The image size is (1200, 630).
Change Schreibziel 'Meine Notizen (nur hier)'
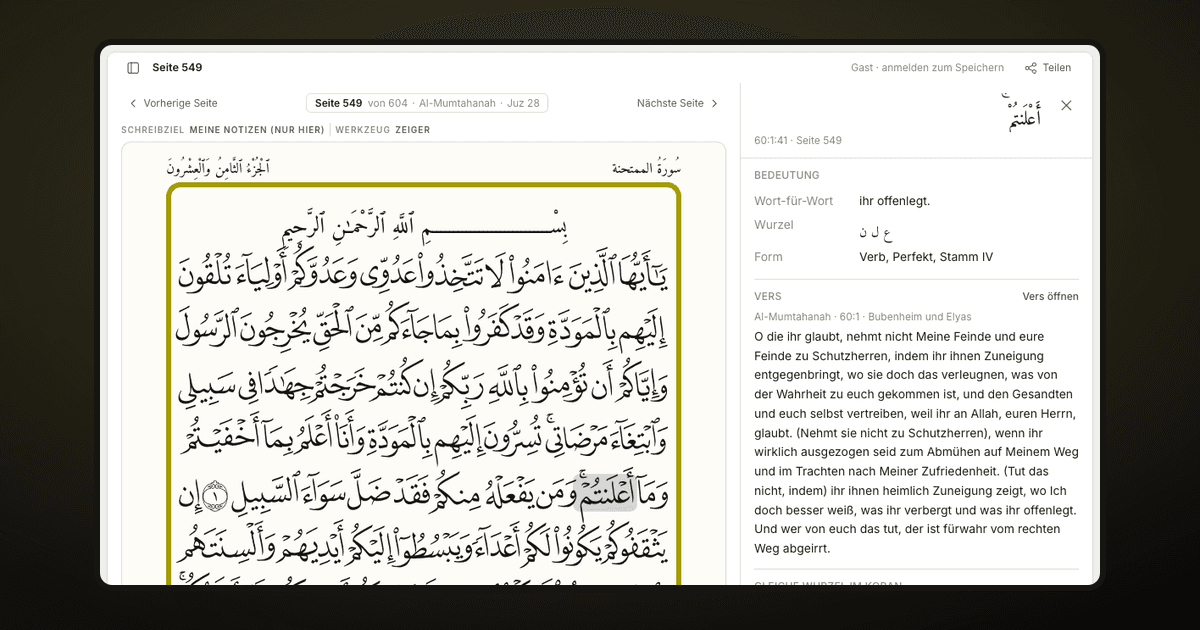[x=257, y=130]
